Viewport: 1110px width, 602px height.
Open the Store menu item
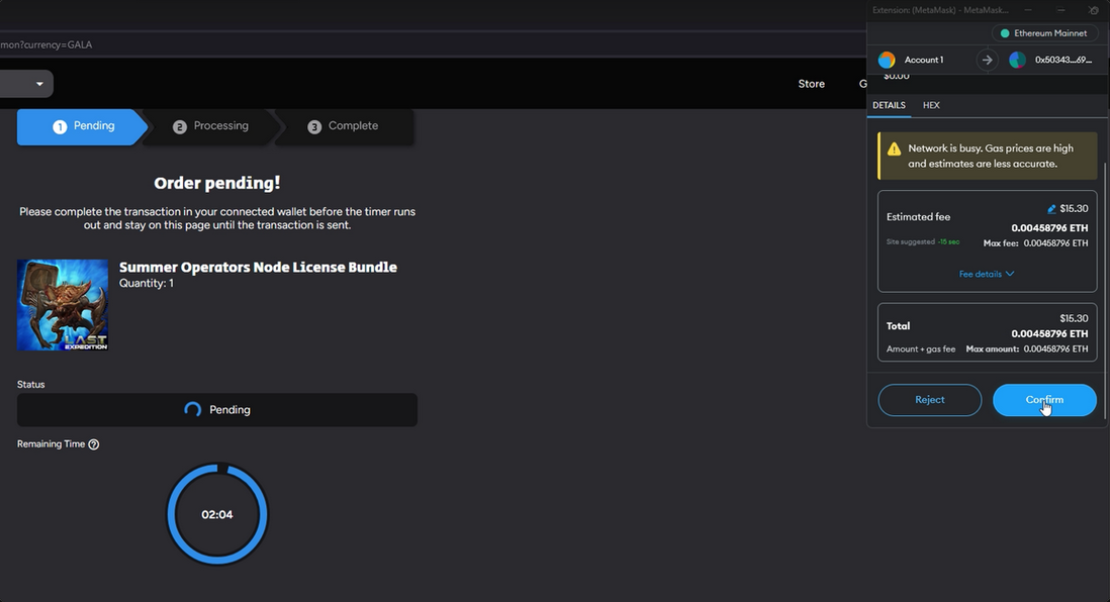coord(811,84)
